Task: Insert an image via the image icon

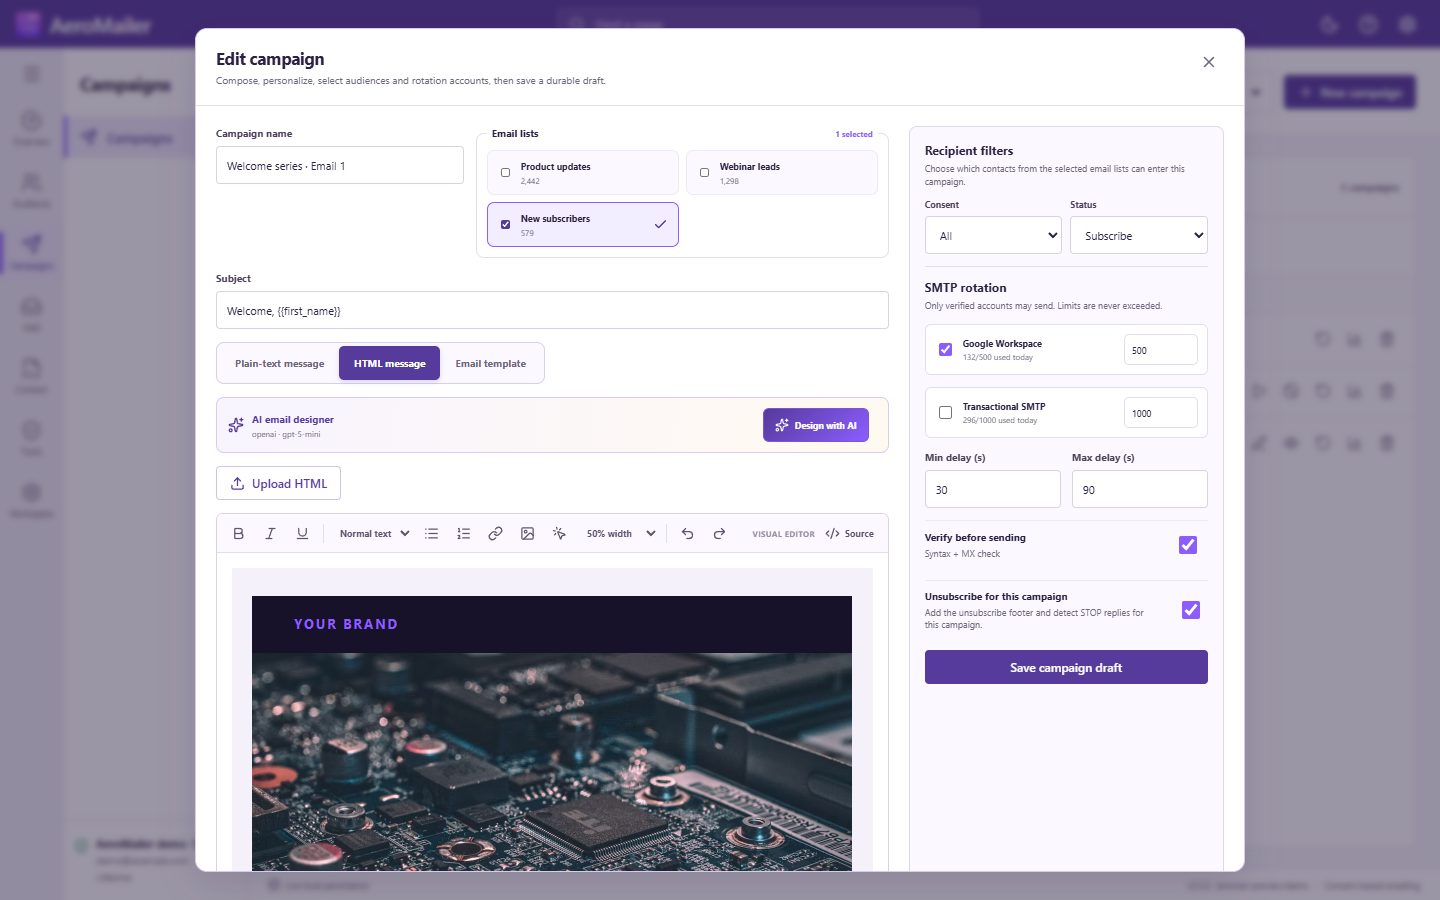Action: click(x=527, y=534)
